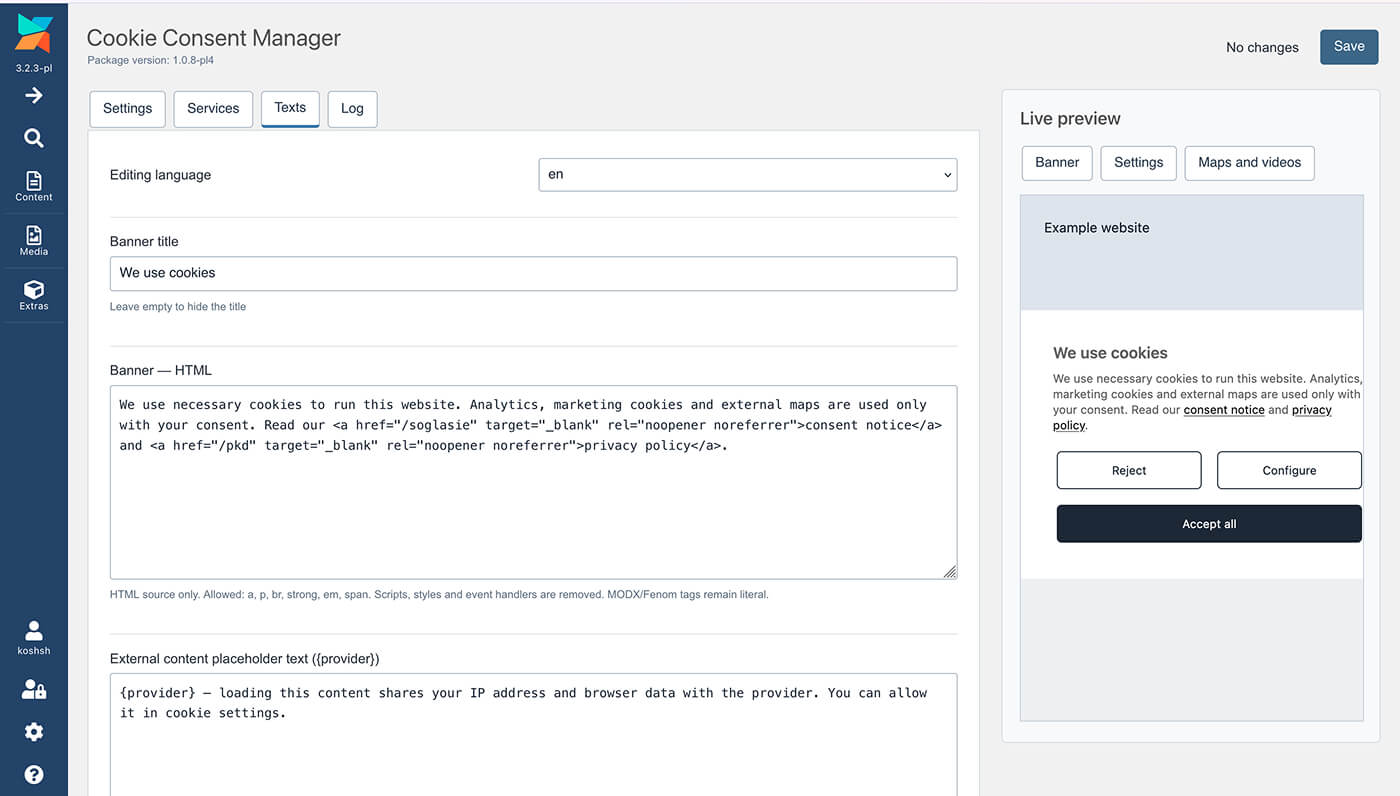Open the Content section icon
The width and height of the screenshot is (1400, 796).
tap(34, 186)
